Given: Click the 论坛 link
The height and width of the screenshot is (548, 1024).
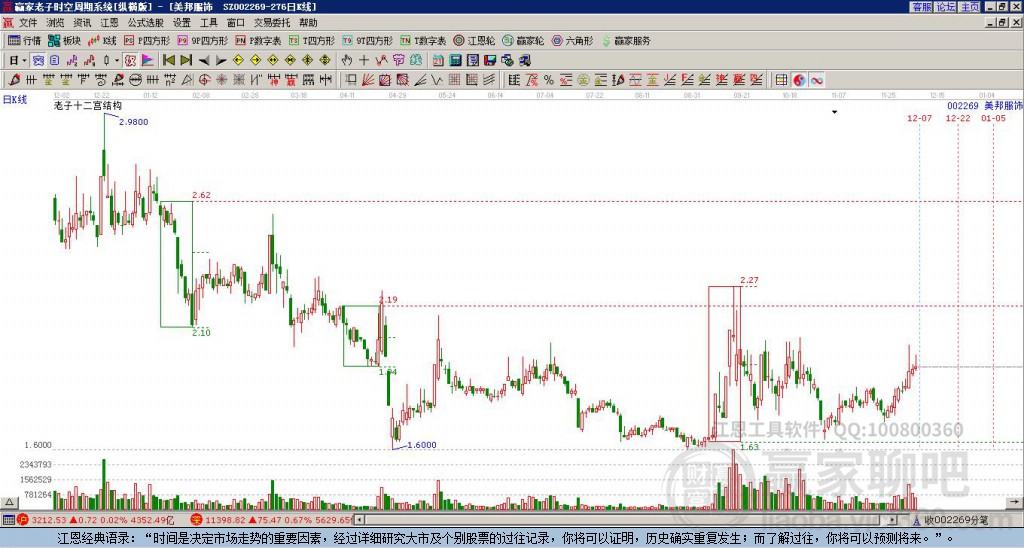Looking at the screenshot, I should (x=945, y=7).
